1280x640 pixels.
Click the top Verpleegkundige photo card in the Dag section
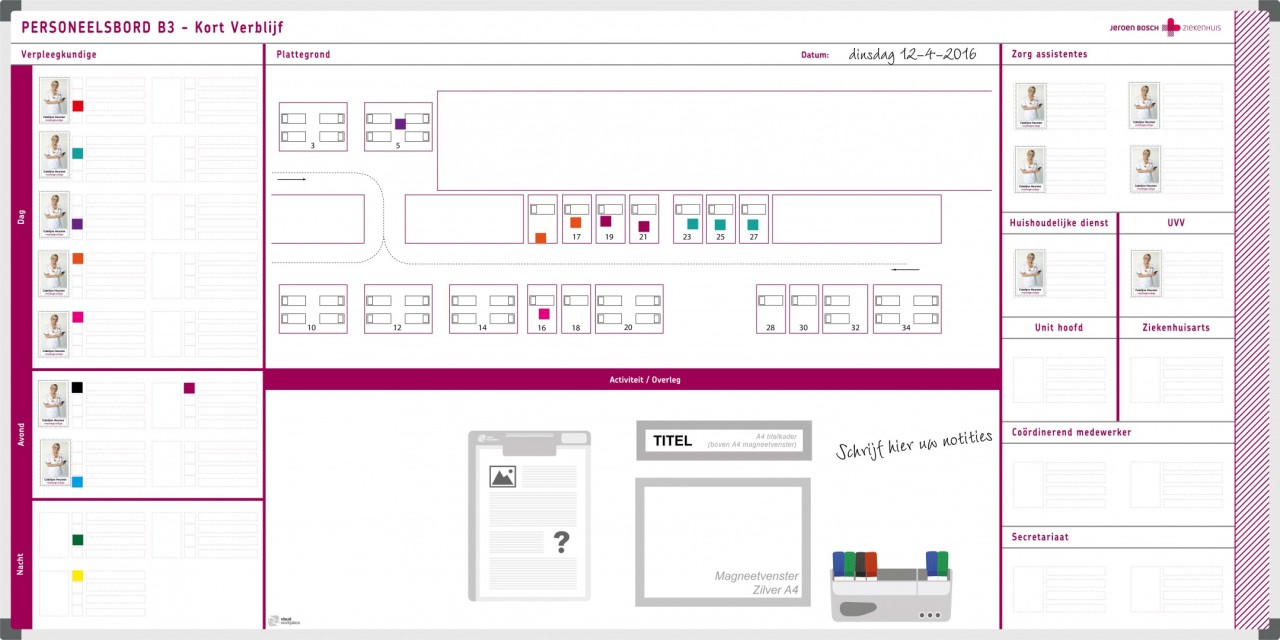click(53, 99)
